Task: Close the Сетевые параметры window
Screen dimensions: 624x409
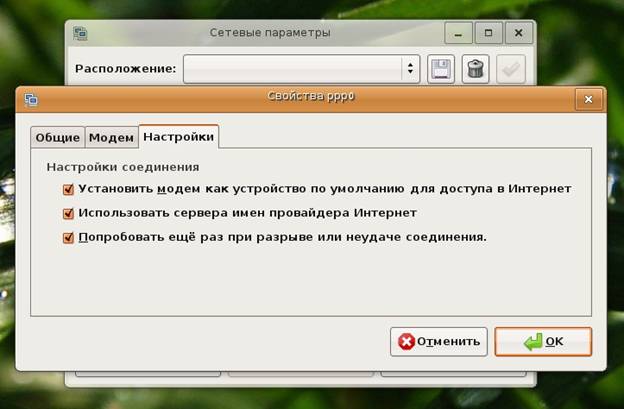Action: pos(519,33)
